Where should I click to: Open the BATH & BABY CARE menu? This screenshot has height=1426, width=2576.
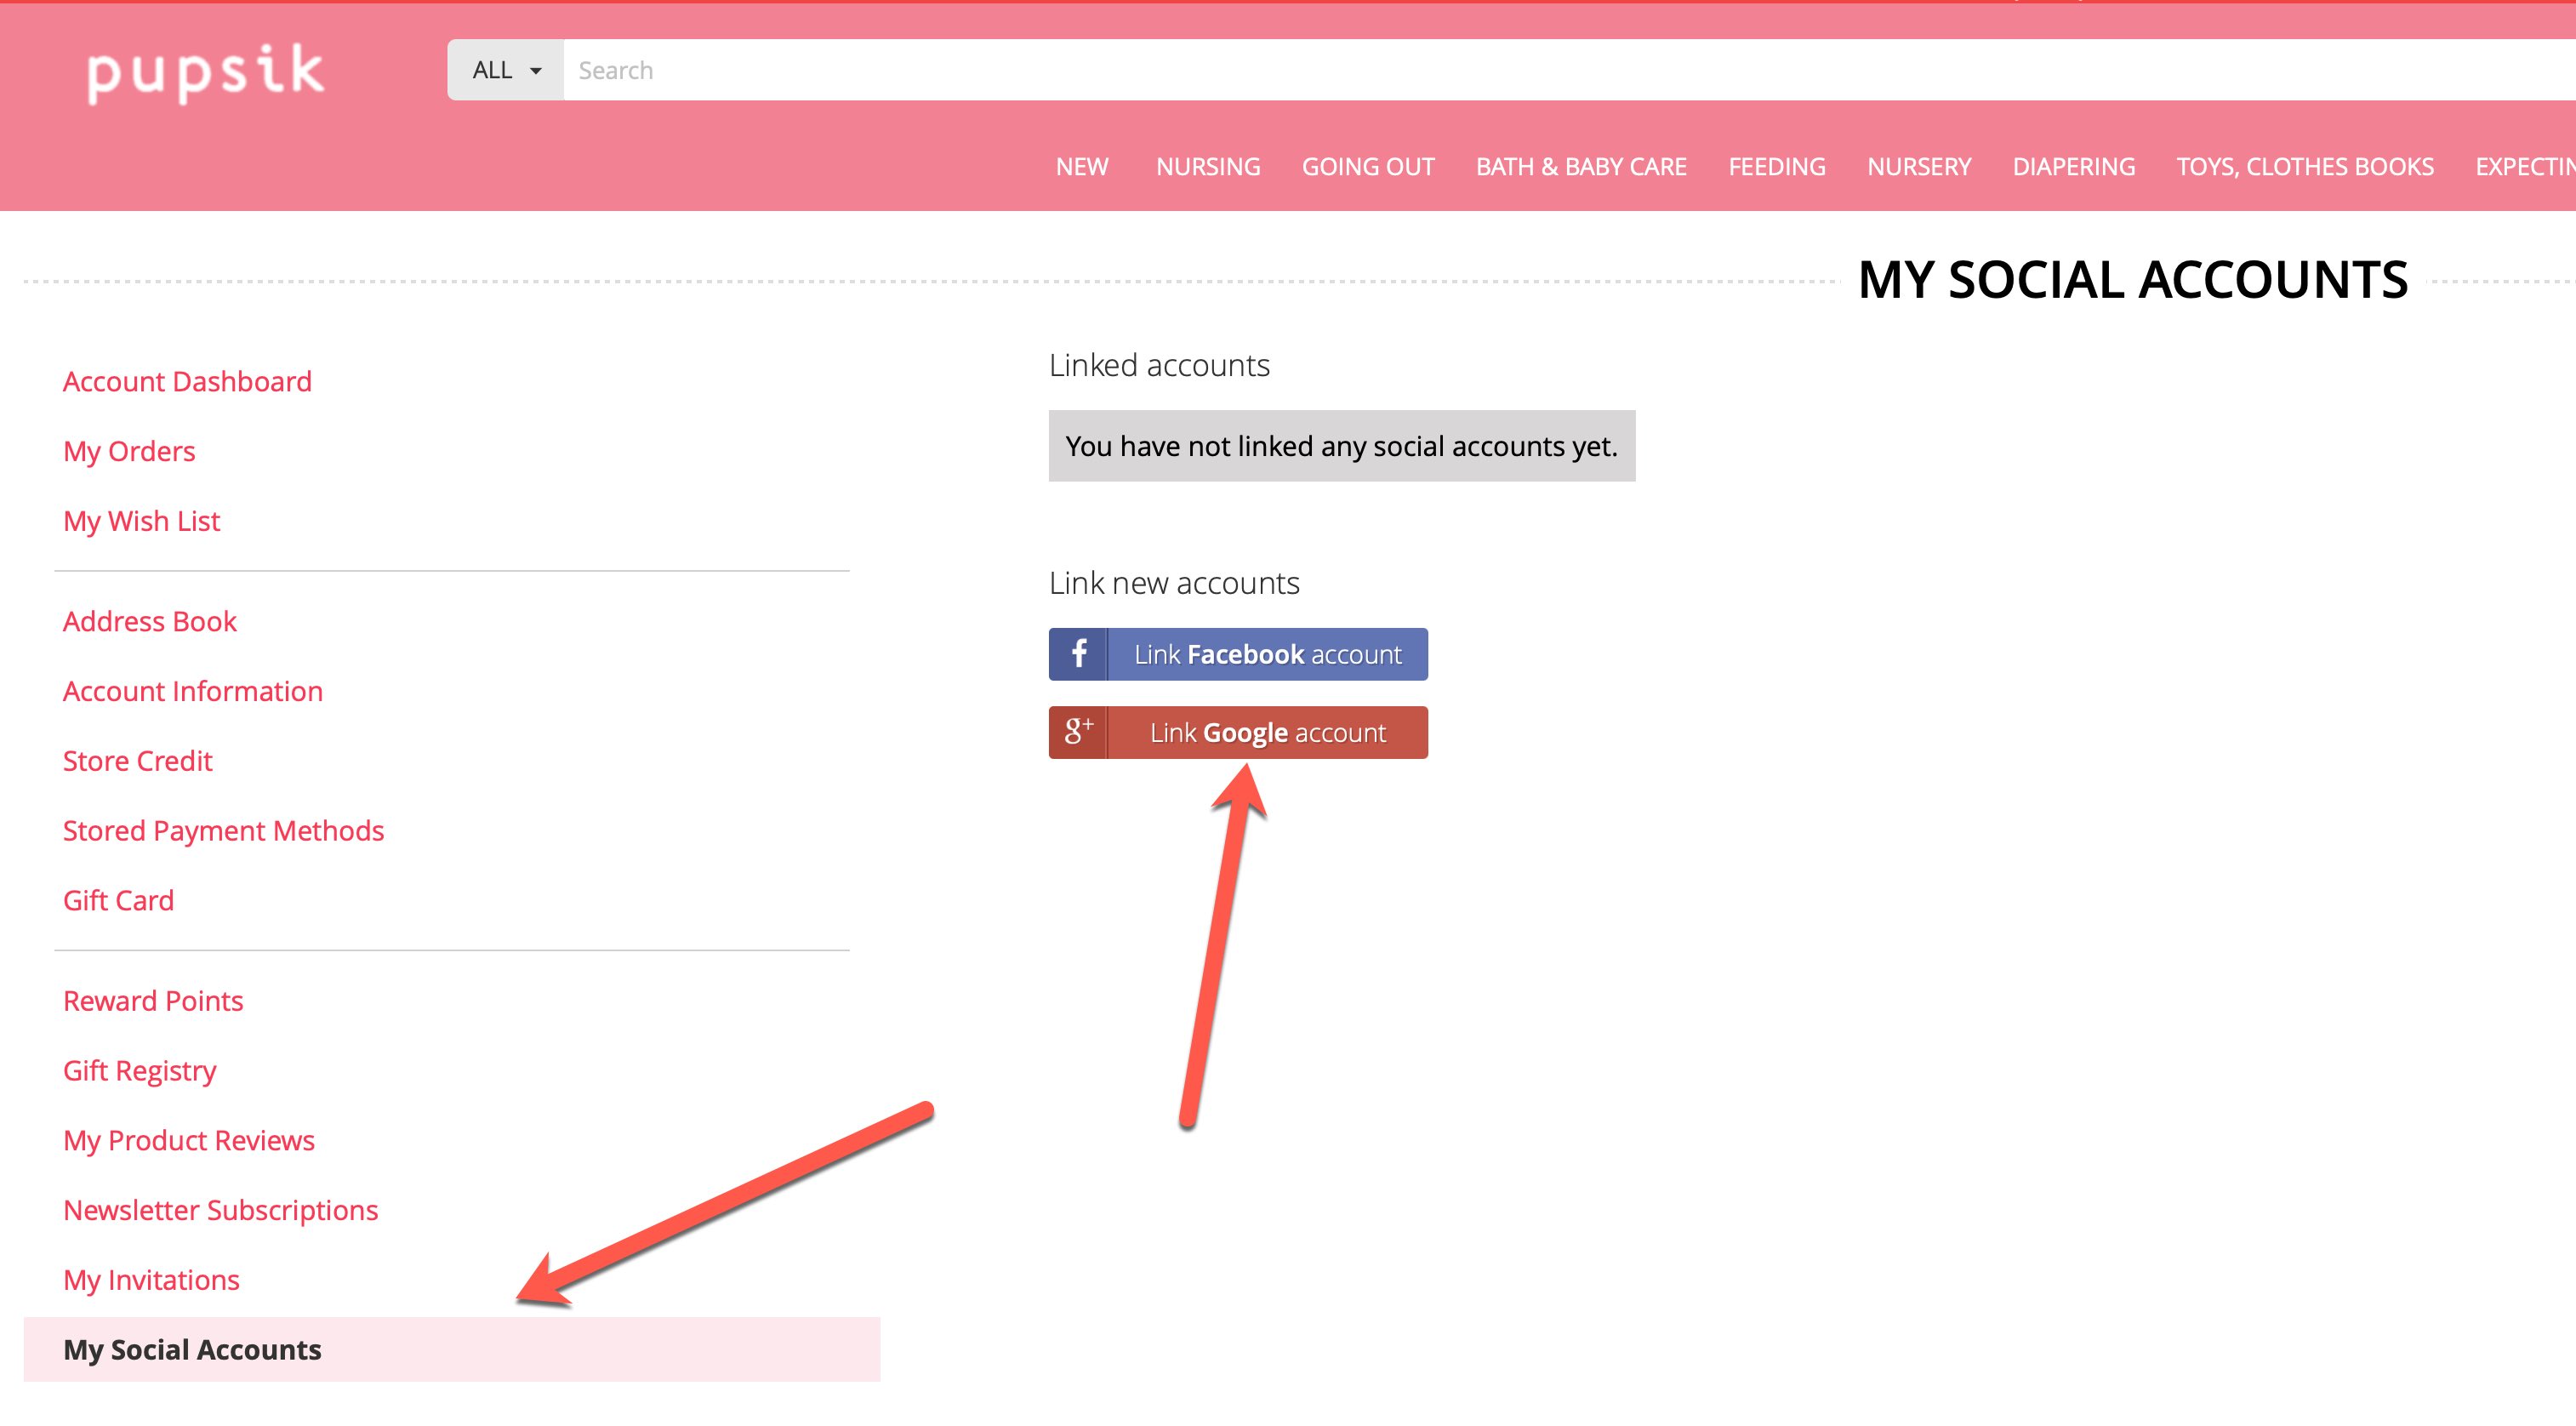1580,167
